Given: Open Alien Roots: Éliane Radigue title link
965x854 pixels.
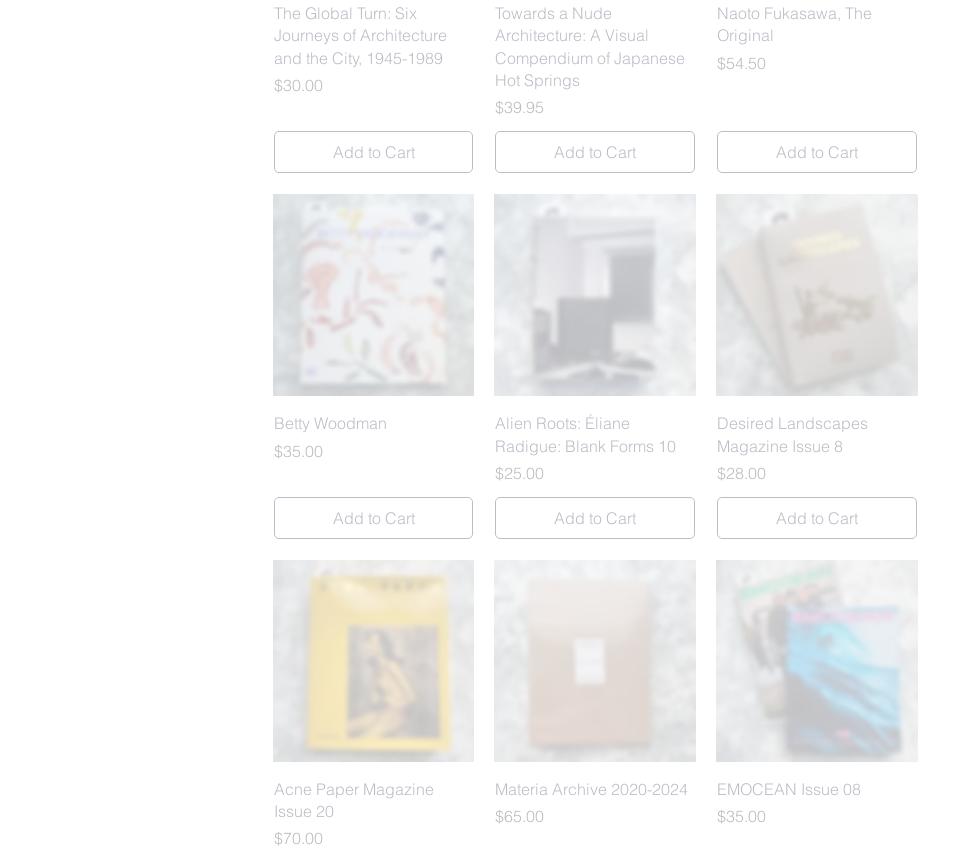Looking at the screenshot, I should point(585,435).
